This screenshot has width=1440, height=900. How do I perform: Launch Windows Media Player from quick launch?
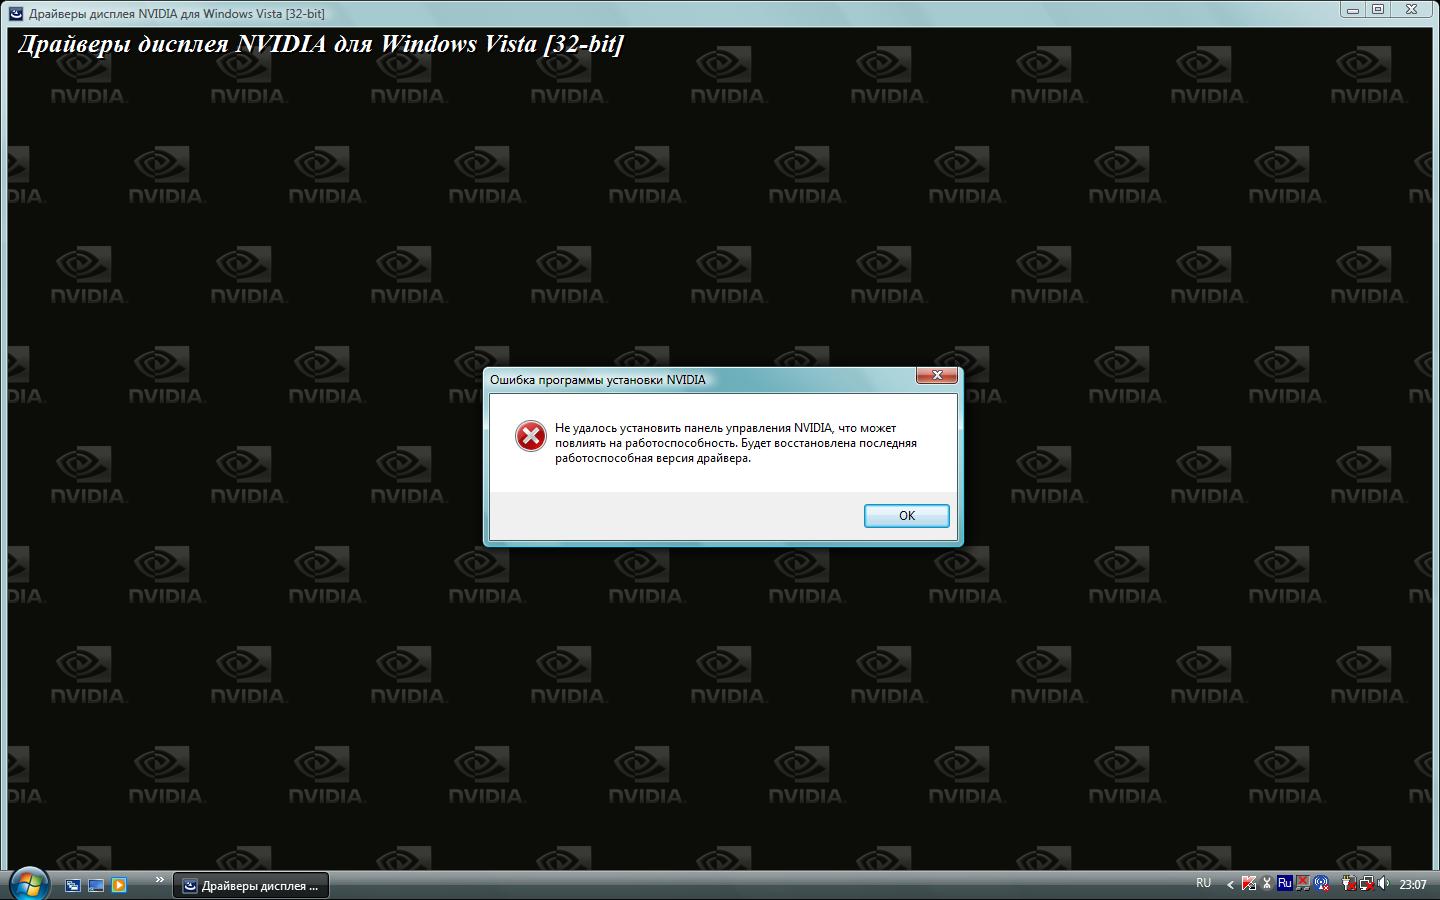119,885
